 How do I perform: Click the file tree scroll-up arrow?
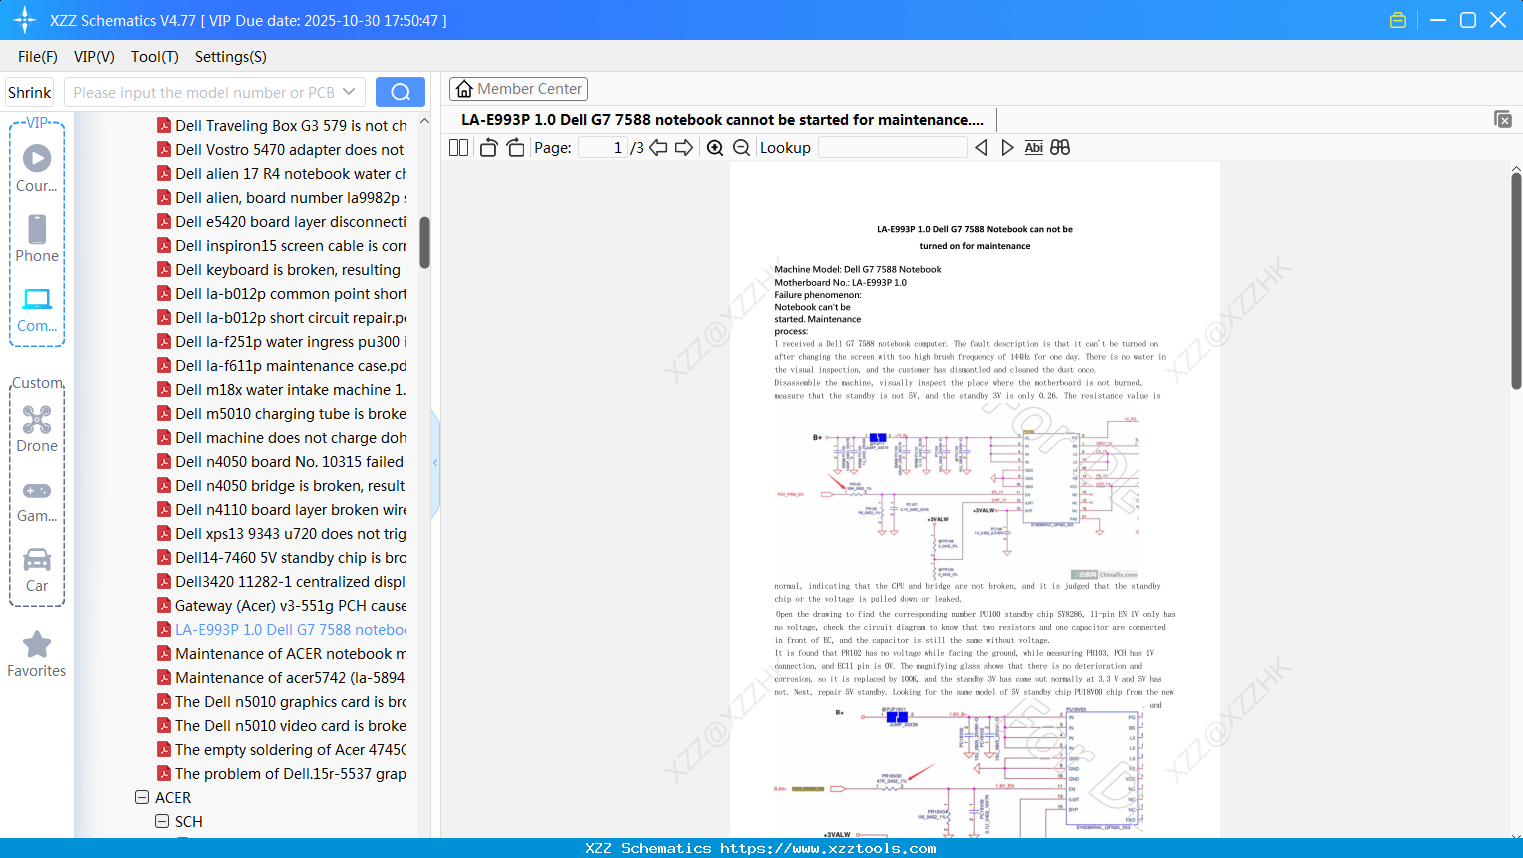coord(424,121)
